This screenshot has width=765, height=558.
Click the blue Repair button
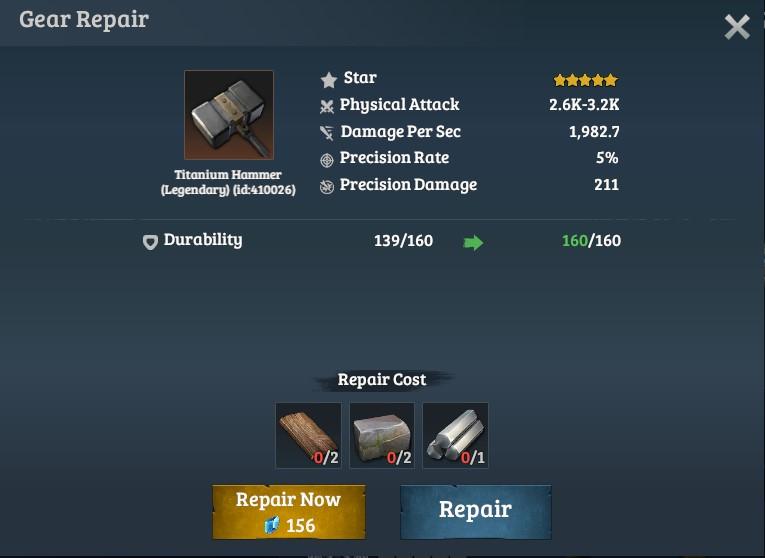point(476,512)
